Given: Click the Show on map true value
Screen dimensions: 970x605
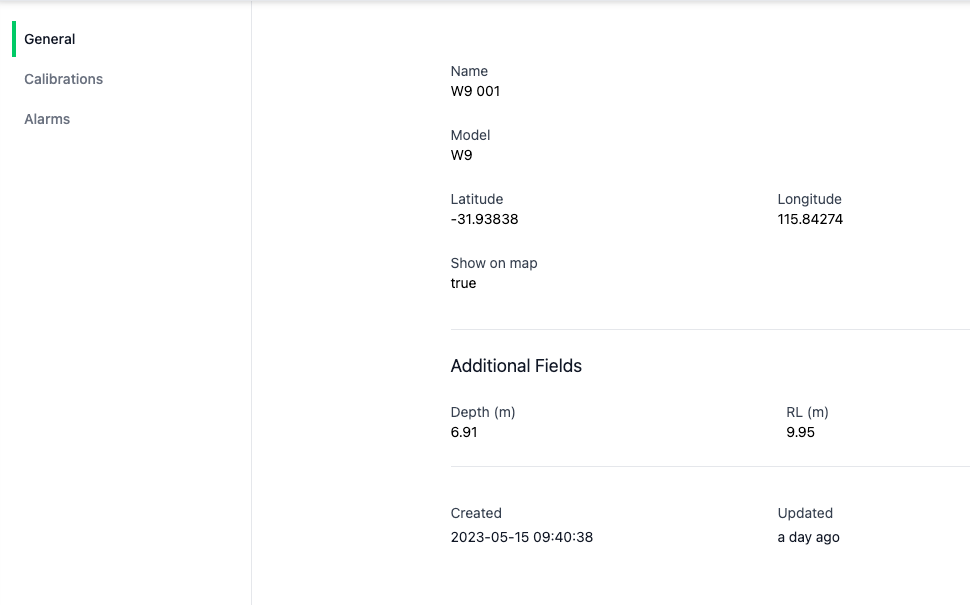Looking at the screenshot, I should click(x=463, y=283).
